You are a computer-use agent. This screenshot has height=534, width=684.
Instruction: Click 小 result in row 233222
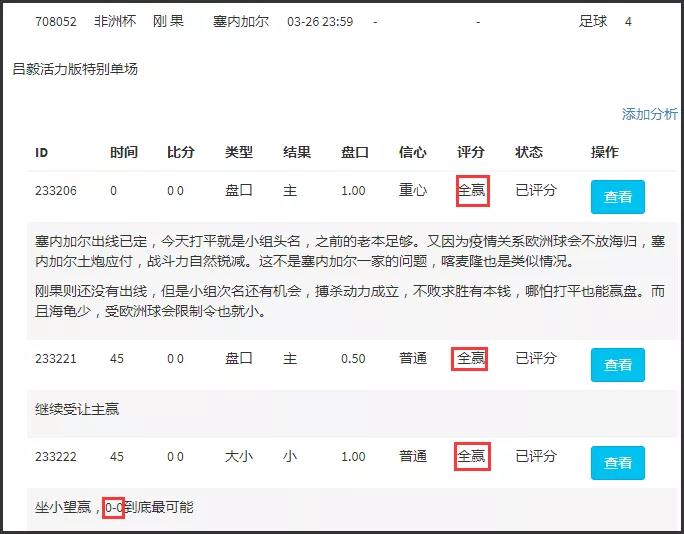coord(290,456)
